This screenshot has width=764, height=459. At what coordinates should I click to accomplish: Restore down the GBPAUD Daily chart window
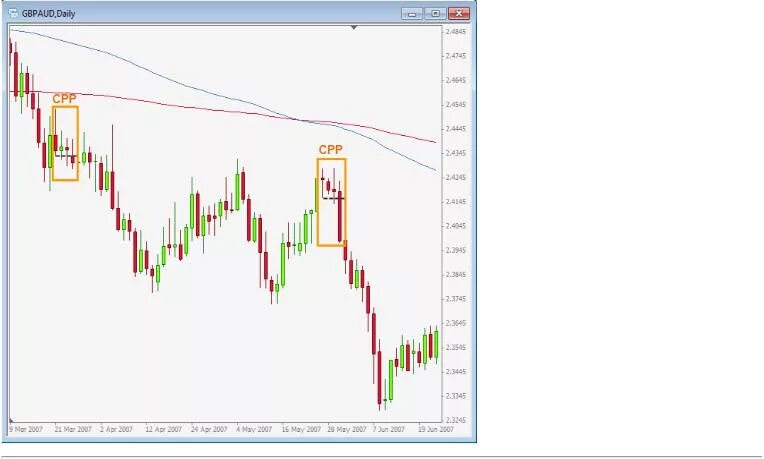coord(435,14)
